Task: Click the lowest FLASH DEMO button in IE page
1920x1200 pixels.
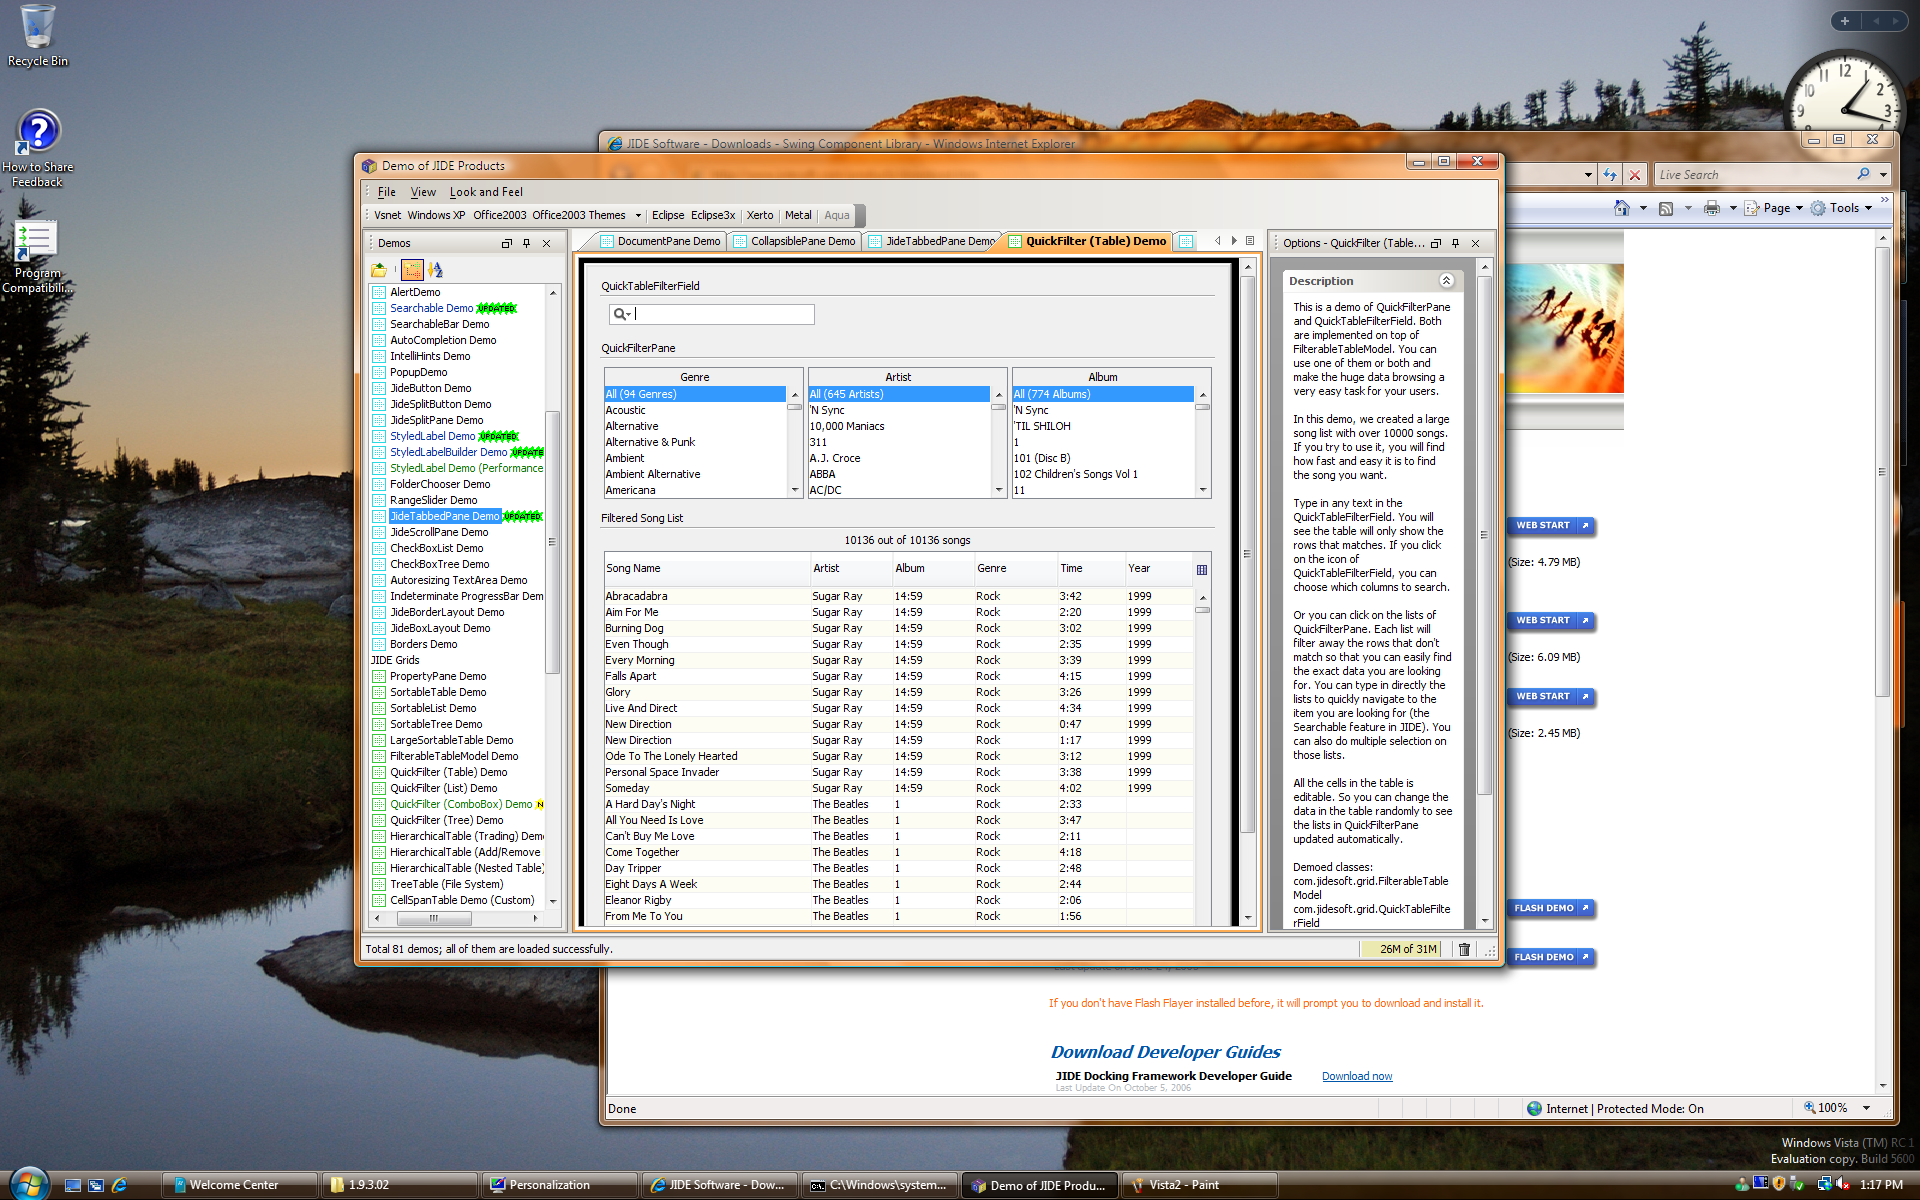Action: click(1551, 957)
